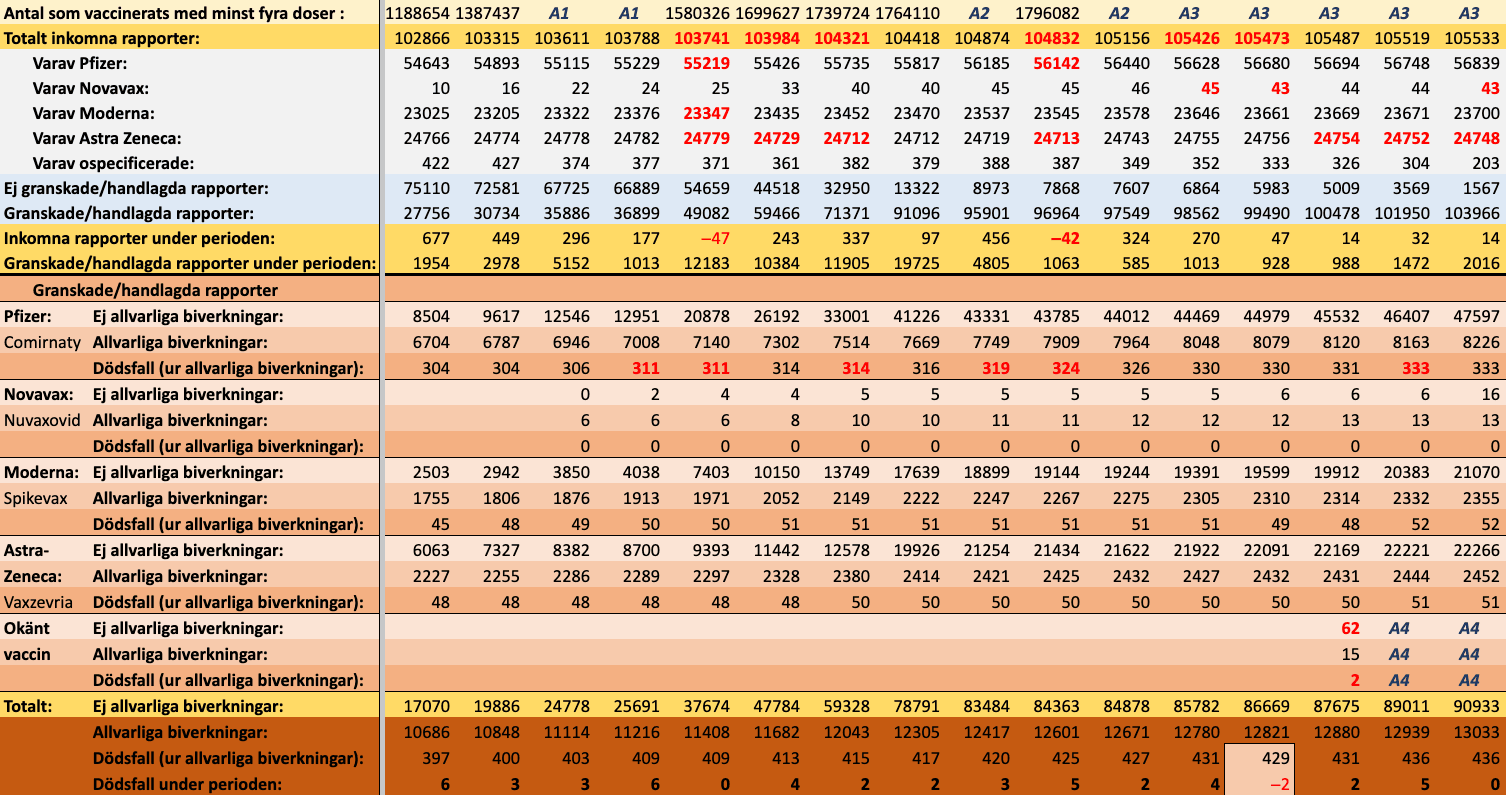Viewport: 1506px width, 795px height.
Task: Select the 'Nuvaxovid' vaccine name cell
Action: [42, 420]
